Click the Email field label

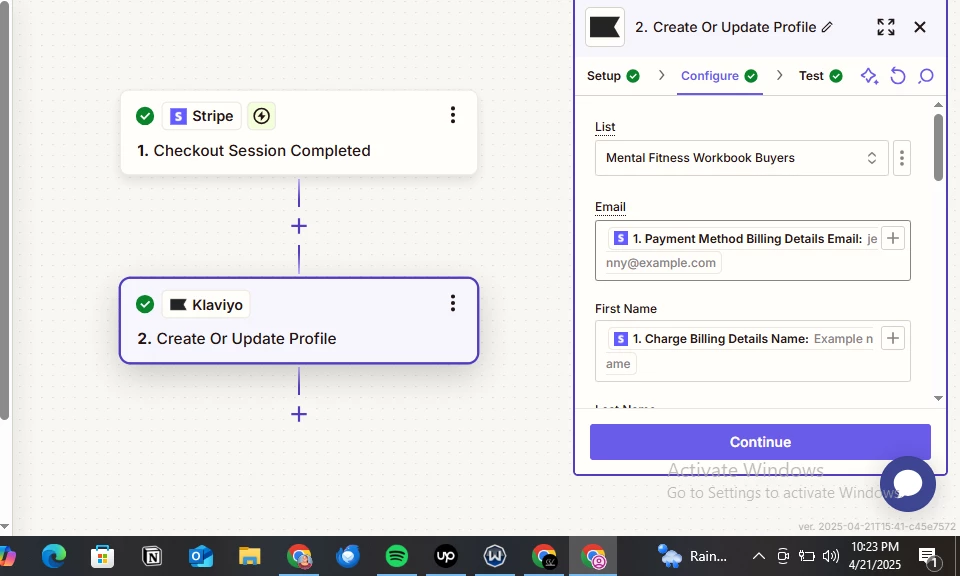click(610, 207)
